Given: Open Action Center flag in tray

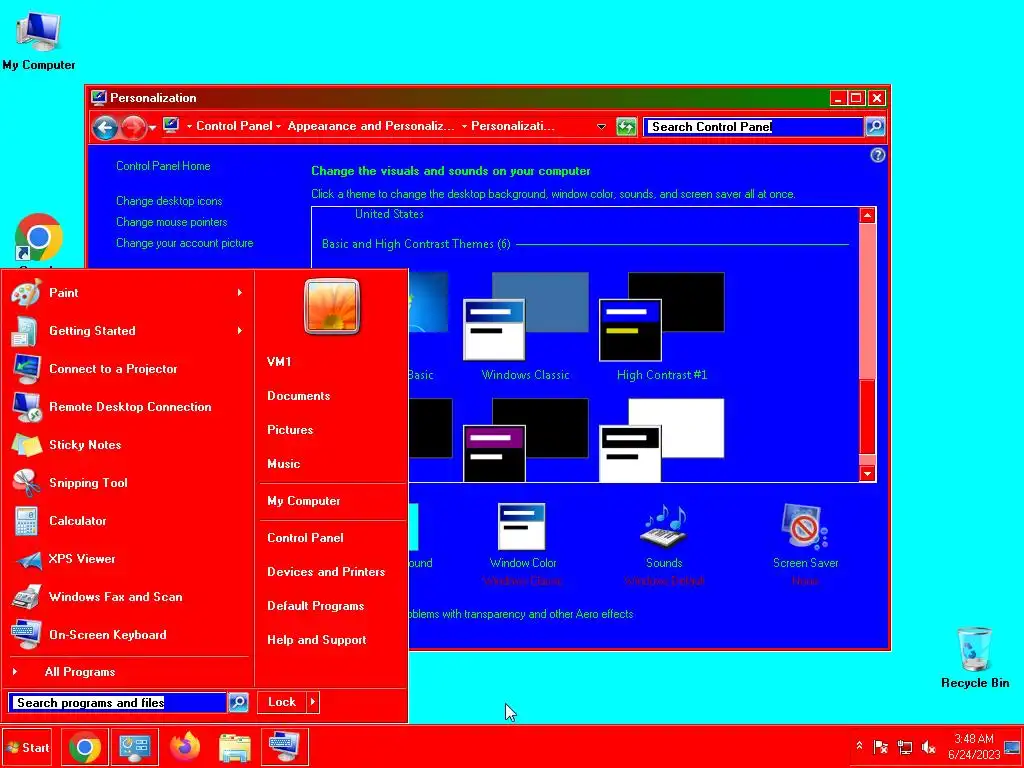Looking at the screenshot, I should click(x=881, y=746).
